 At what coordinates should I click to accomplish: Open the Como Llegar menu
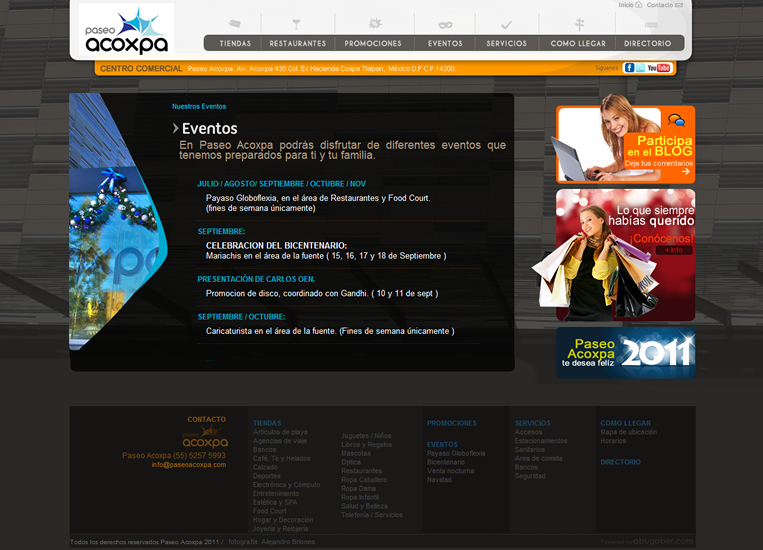pyautogui.click(x=578, y=43)
